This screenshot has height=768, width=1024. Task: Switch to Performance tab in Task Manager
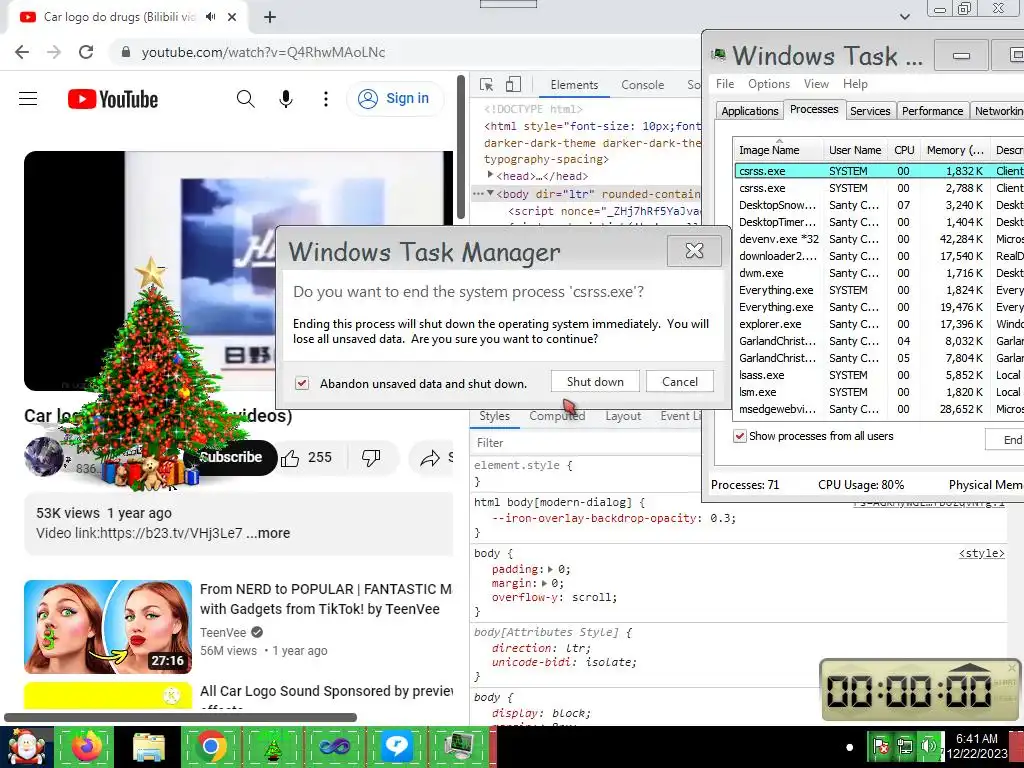(932, 110)
